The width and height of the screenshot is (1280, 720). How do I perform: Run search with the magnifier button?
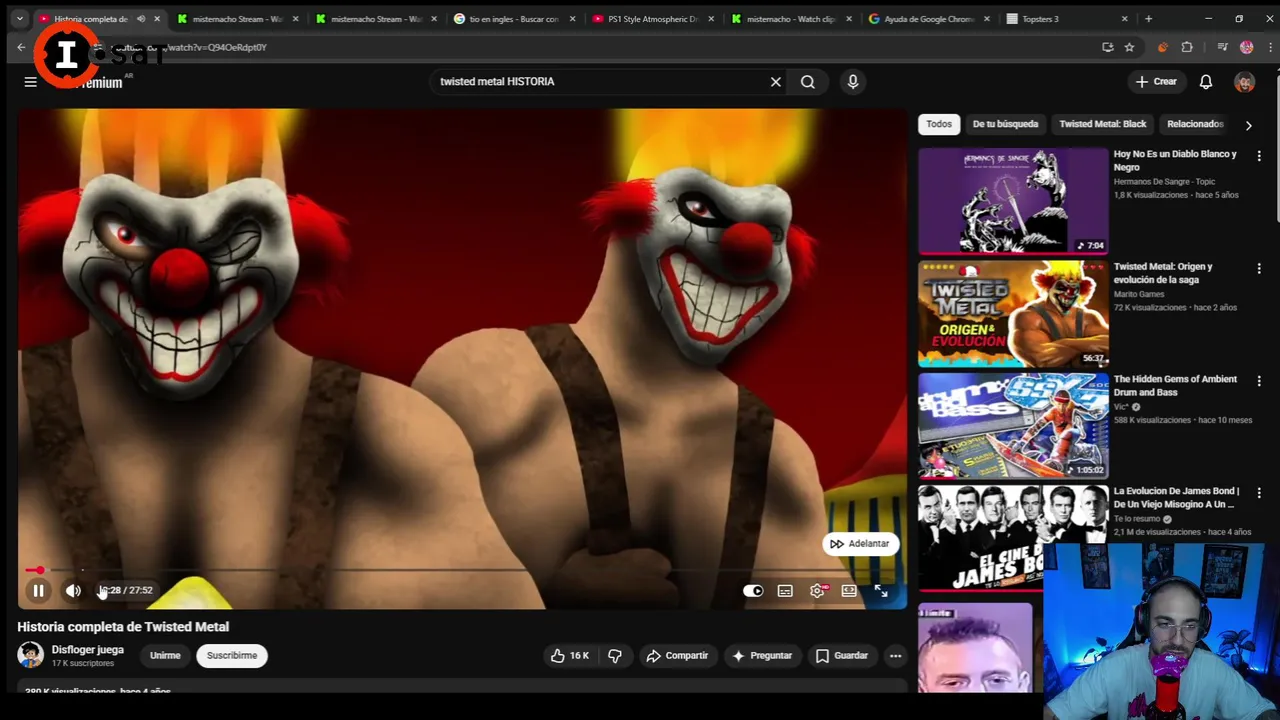click(808, 82)
